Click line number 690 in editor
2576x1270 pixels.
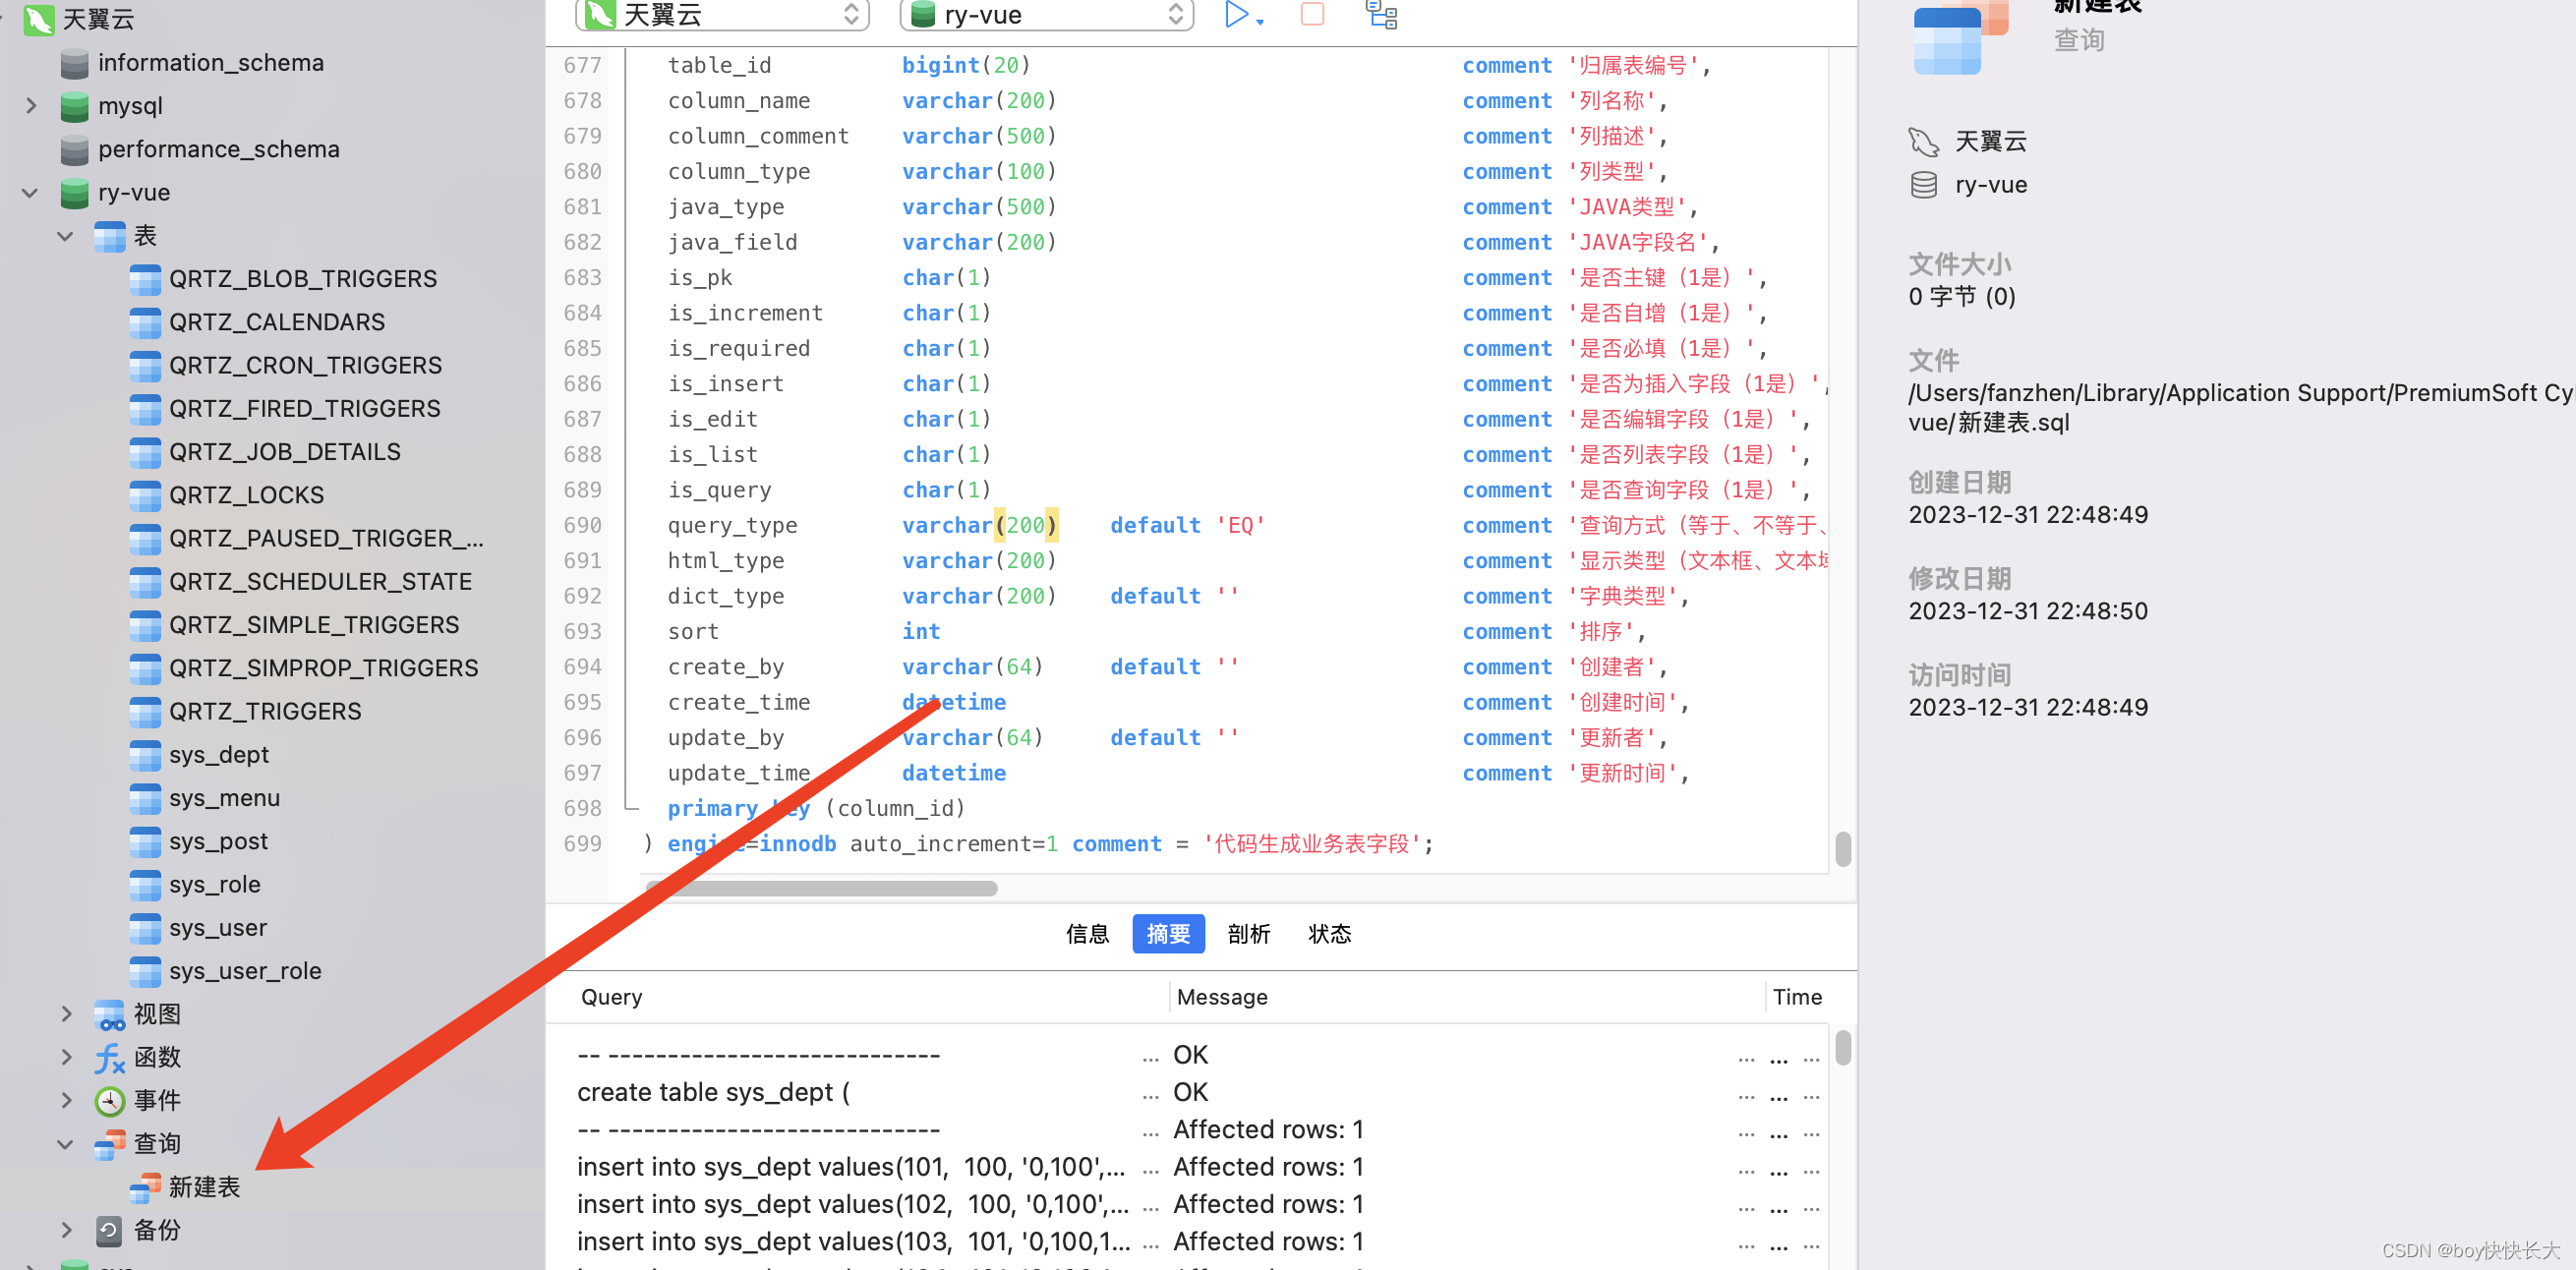tap(582, 525)
